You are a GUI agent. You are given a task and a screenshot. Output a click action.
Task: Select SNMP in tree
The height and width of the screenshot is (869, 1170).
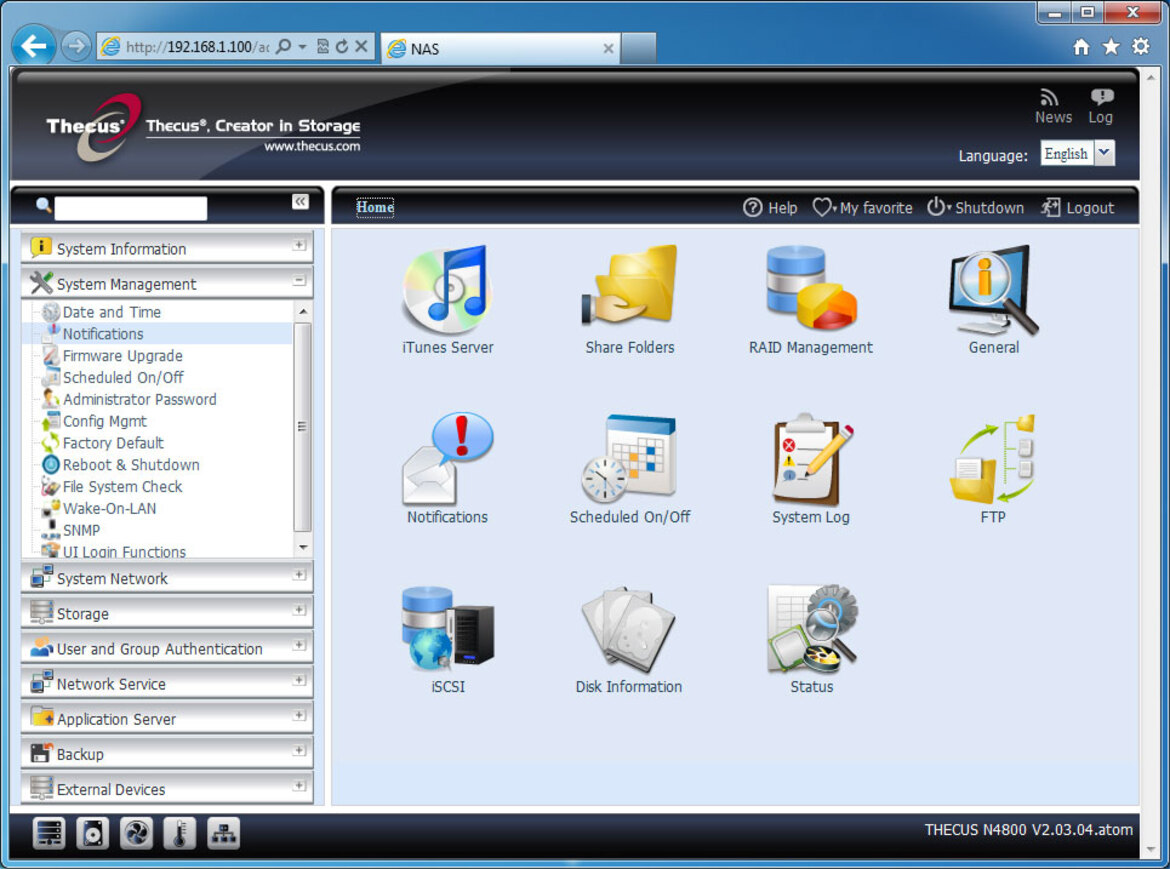81,530
